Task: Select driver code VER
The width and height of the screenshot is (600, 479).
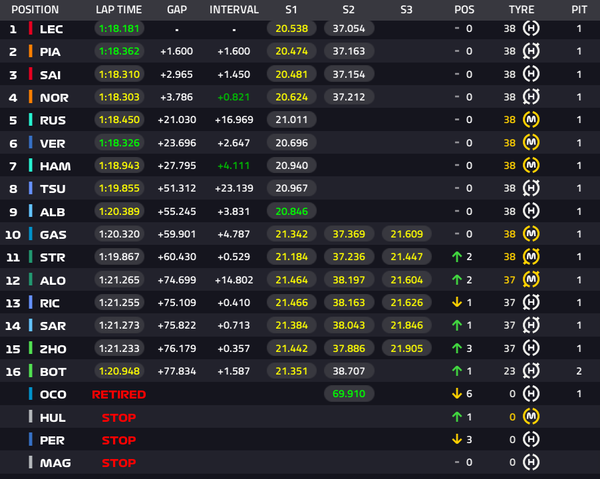Action: [52, 143]
